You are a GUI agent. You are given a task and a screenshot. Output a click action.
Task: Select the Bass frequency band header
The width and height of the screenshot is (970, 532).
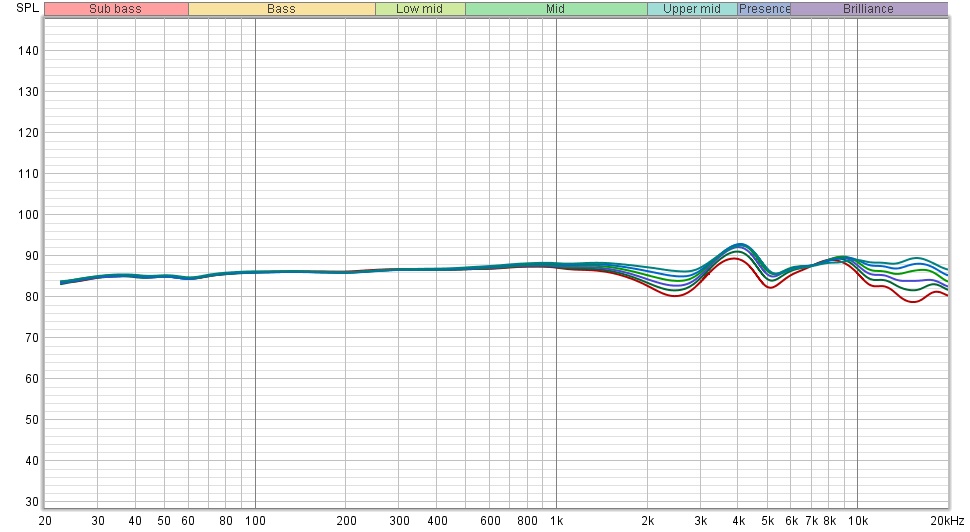(281, 9)
